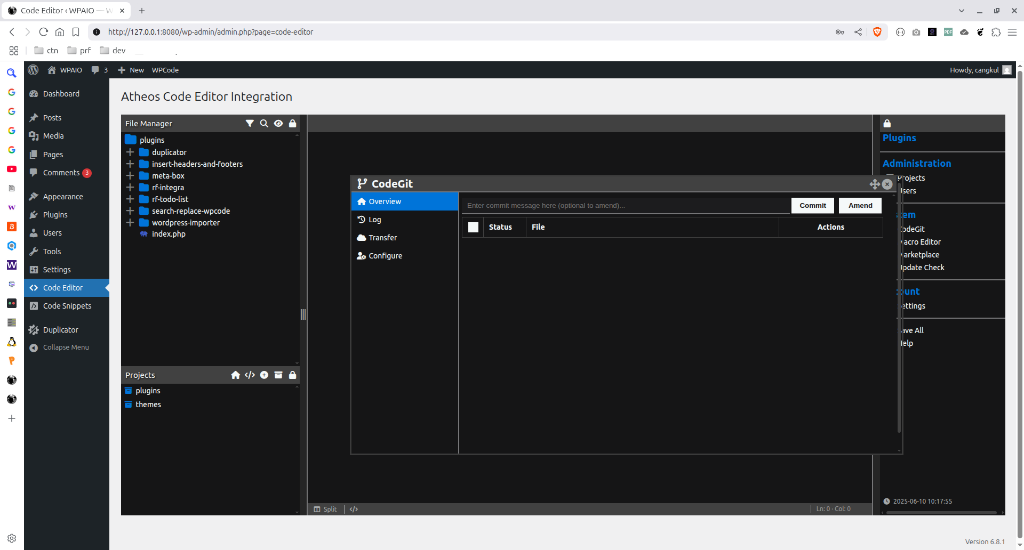Click the code brackets icon in Projects header
Screen dimensions: 1024x550
[x=249, y=375]
